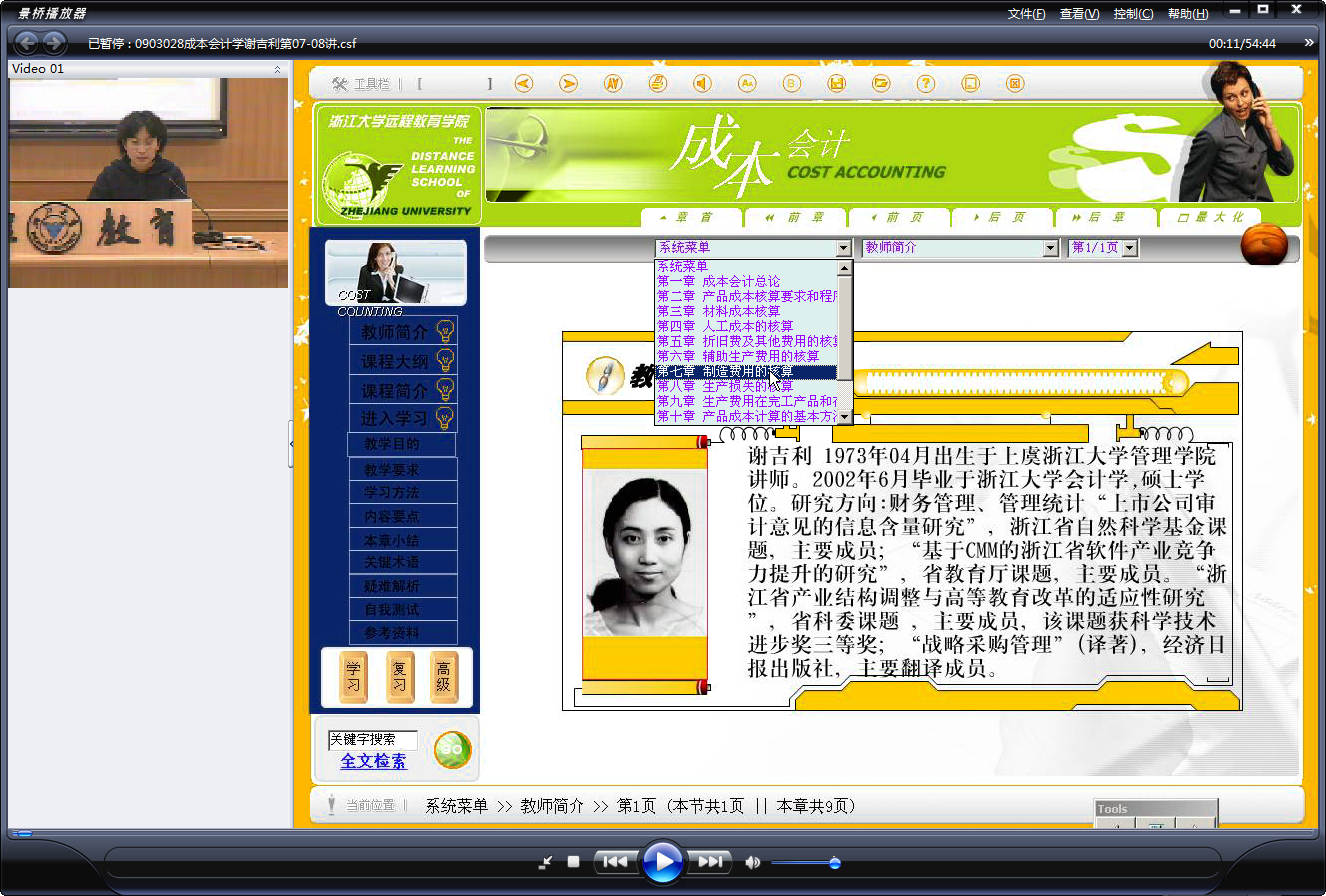Mute the player volume speaker button
Viewport: 1326px width, 896px height.
(753, 862)
